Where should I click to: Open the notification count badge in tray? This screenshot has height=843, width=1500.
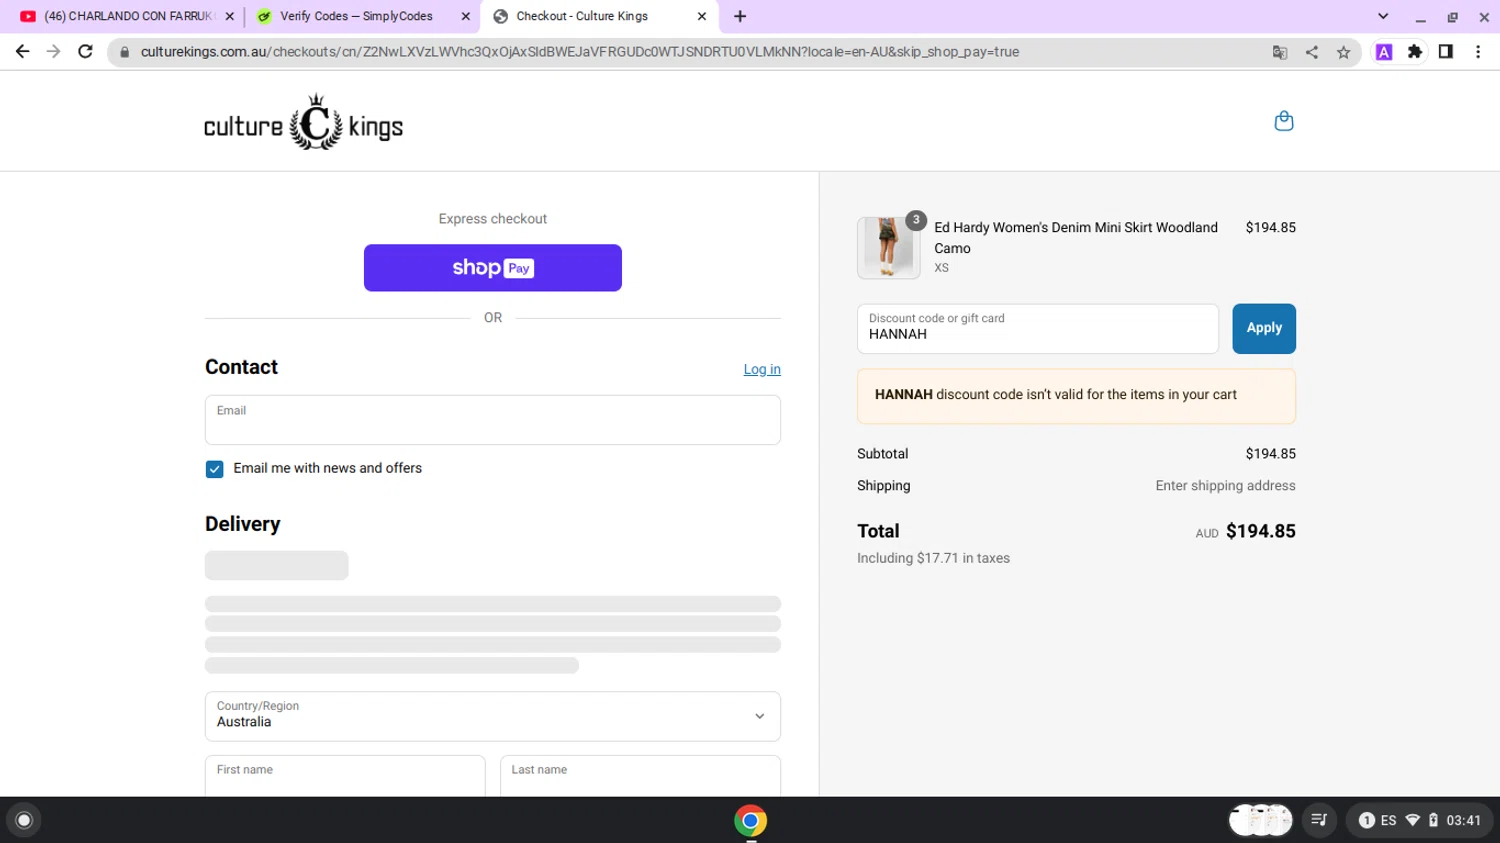(x=1366, y=820)
